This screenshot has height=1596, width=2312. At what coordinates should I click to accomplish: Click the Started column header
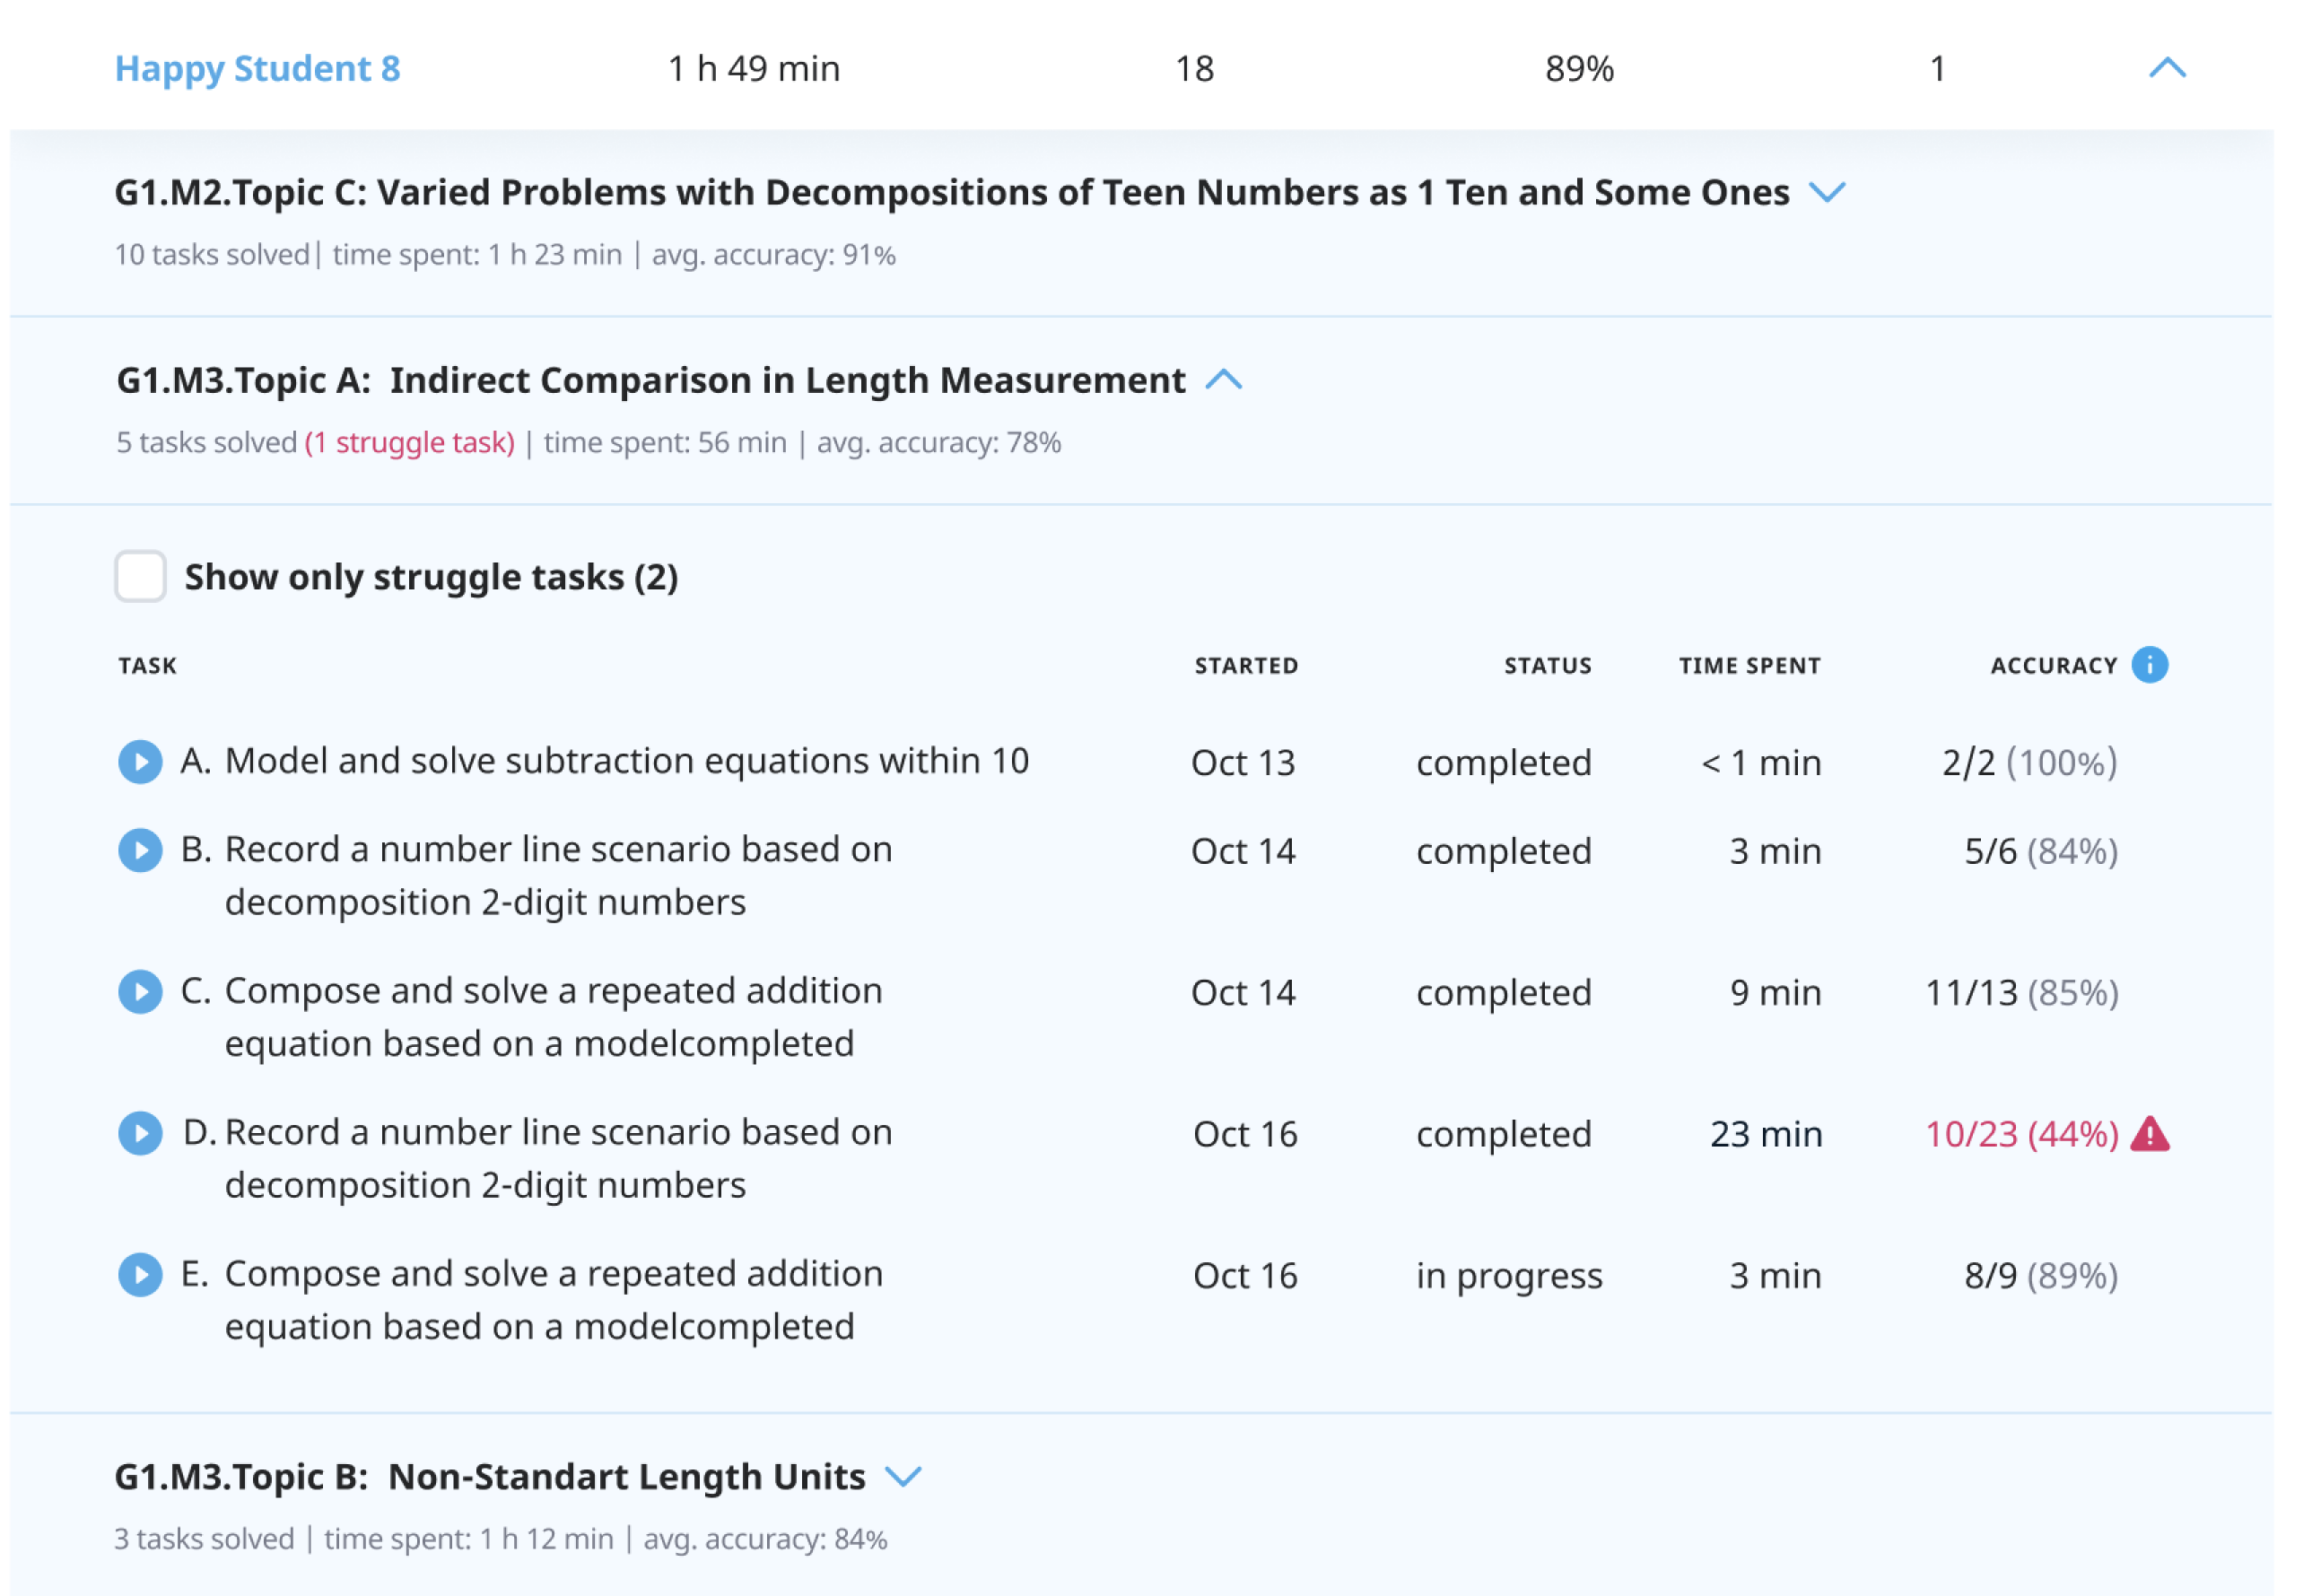pos(1246,666)
